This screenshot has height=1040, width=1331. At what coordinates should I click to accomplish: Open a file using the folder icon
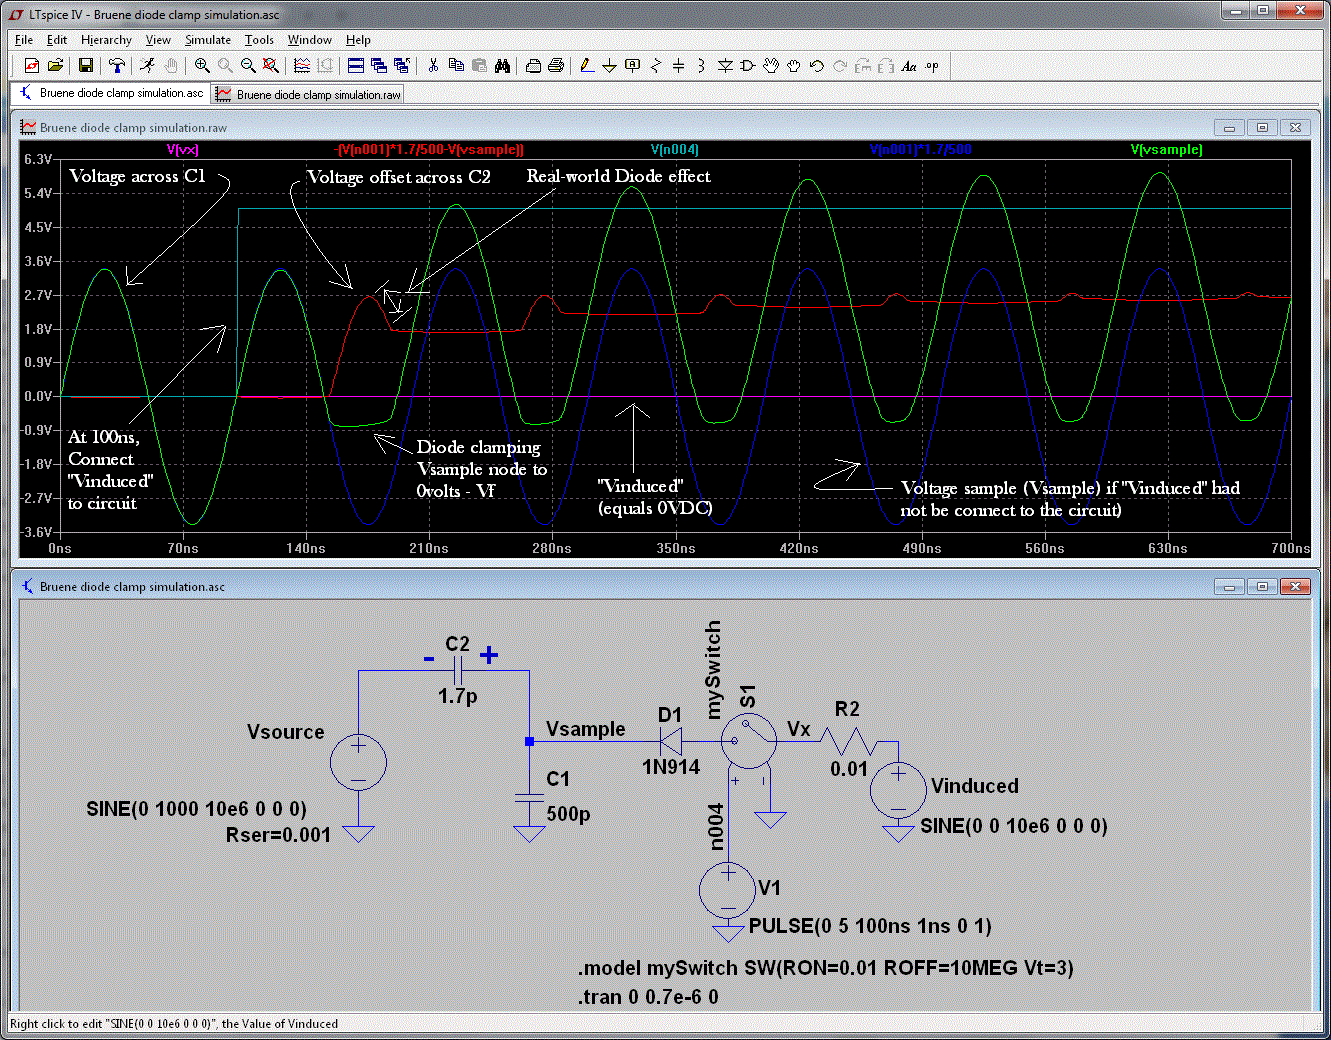(x=56, y=66)
